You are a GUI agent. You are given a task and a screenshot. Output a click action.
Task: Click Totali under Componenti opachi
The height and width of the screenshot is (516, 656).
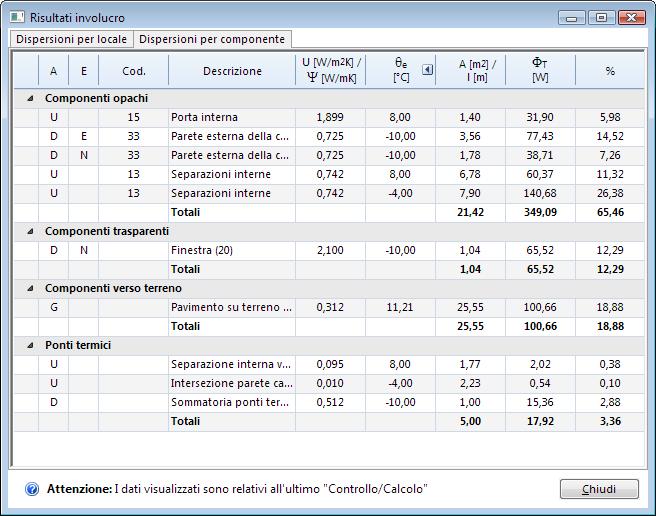click(x=185, y=212)
